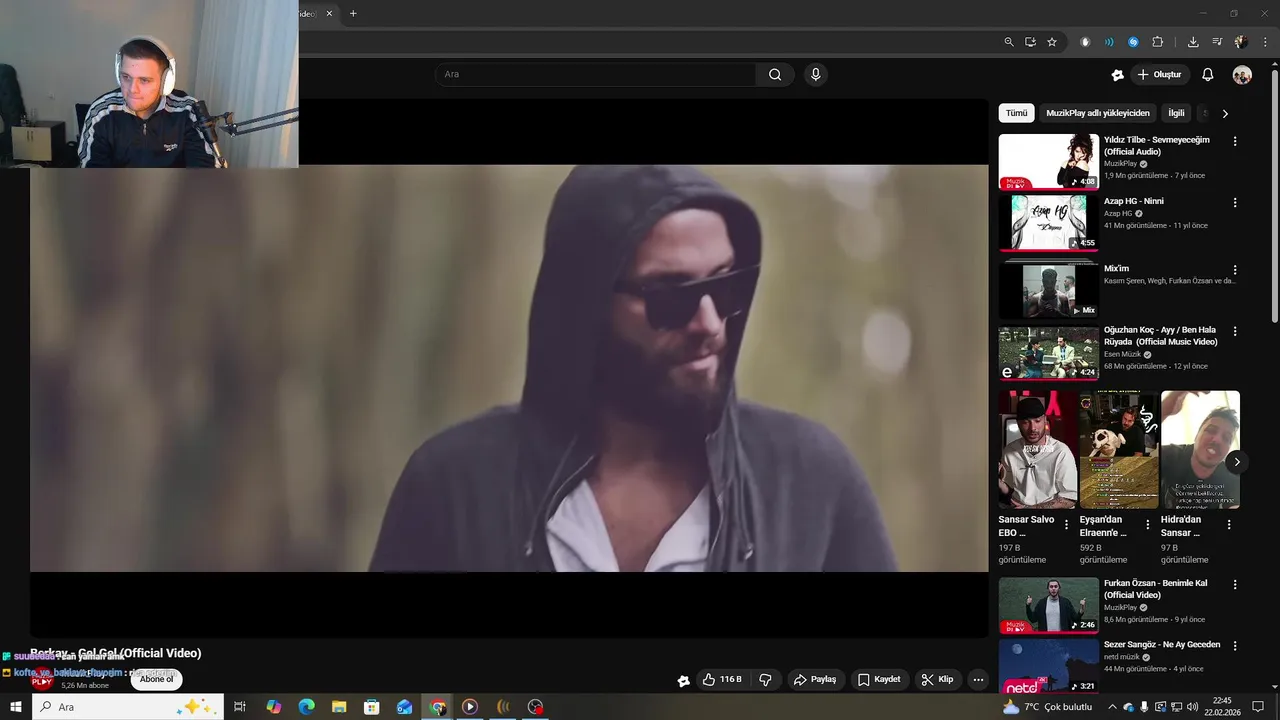Open Outlook from the taskbar
Viewport: 1280px width, 720px height.
point(404,707)
